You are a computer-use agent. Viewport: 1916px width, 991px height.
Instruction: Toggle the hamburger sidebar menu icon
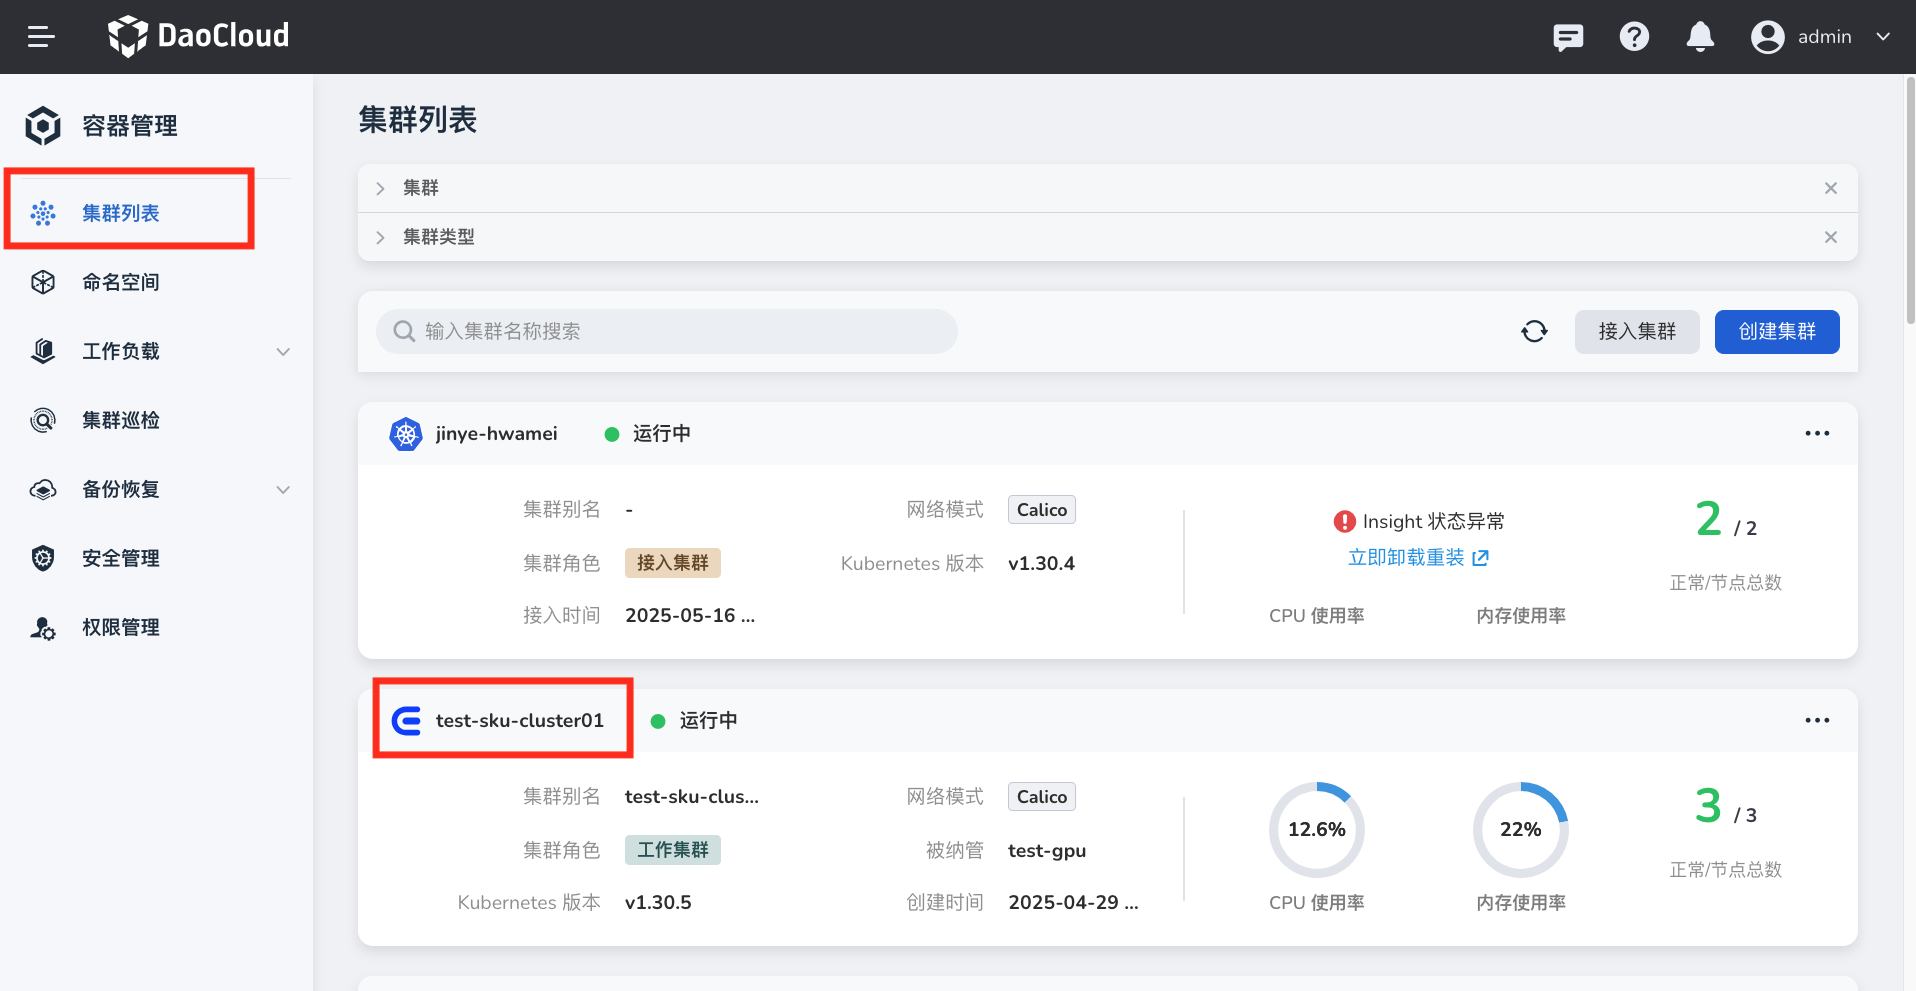click(41, 37)
